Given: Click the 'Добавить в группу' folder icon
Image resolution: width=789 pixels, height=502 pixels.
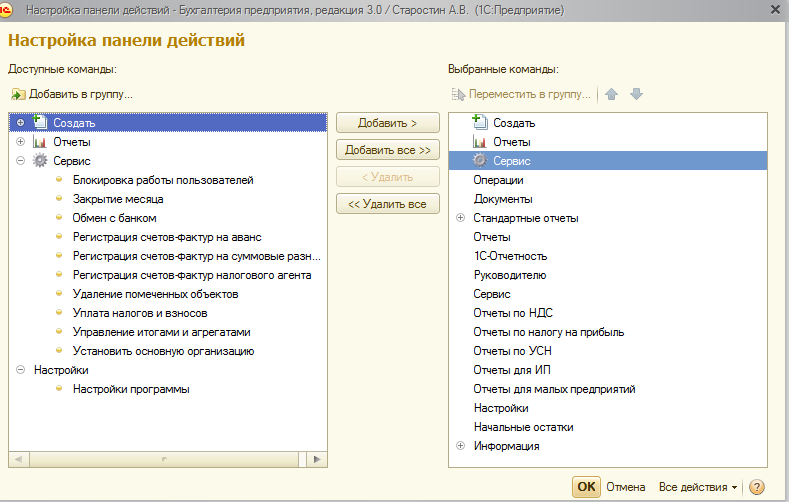Looking at the screenshot, I should pos(18,94).
